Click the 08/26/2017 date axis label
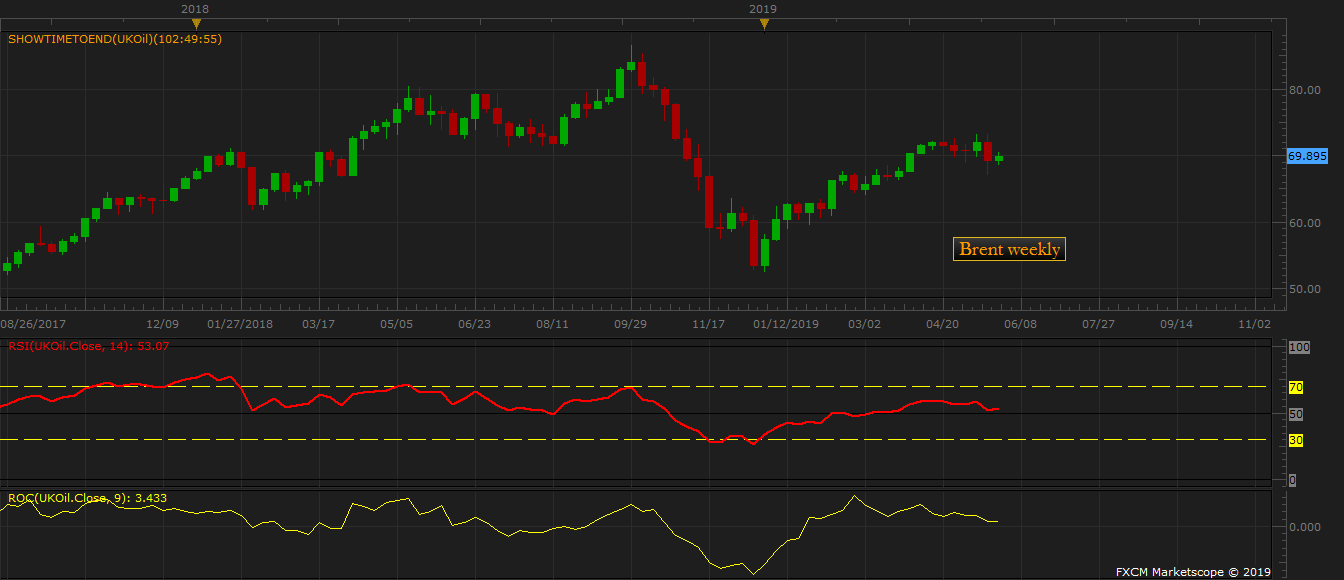Image resolution: width=1344 pixels, height=580 pixels. click(34, 324)
